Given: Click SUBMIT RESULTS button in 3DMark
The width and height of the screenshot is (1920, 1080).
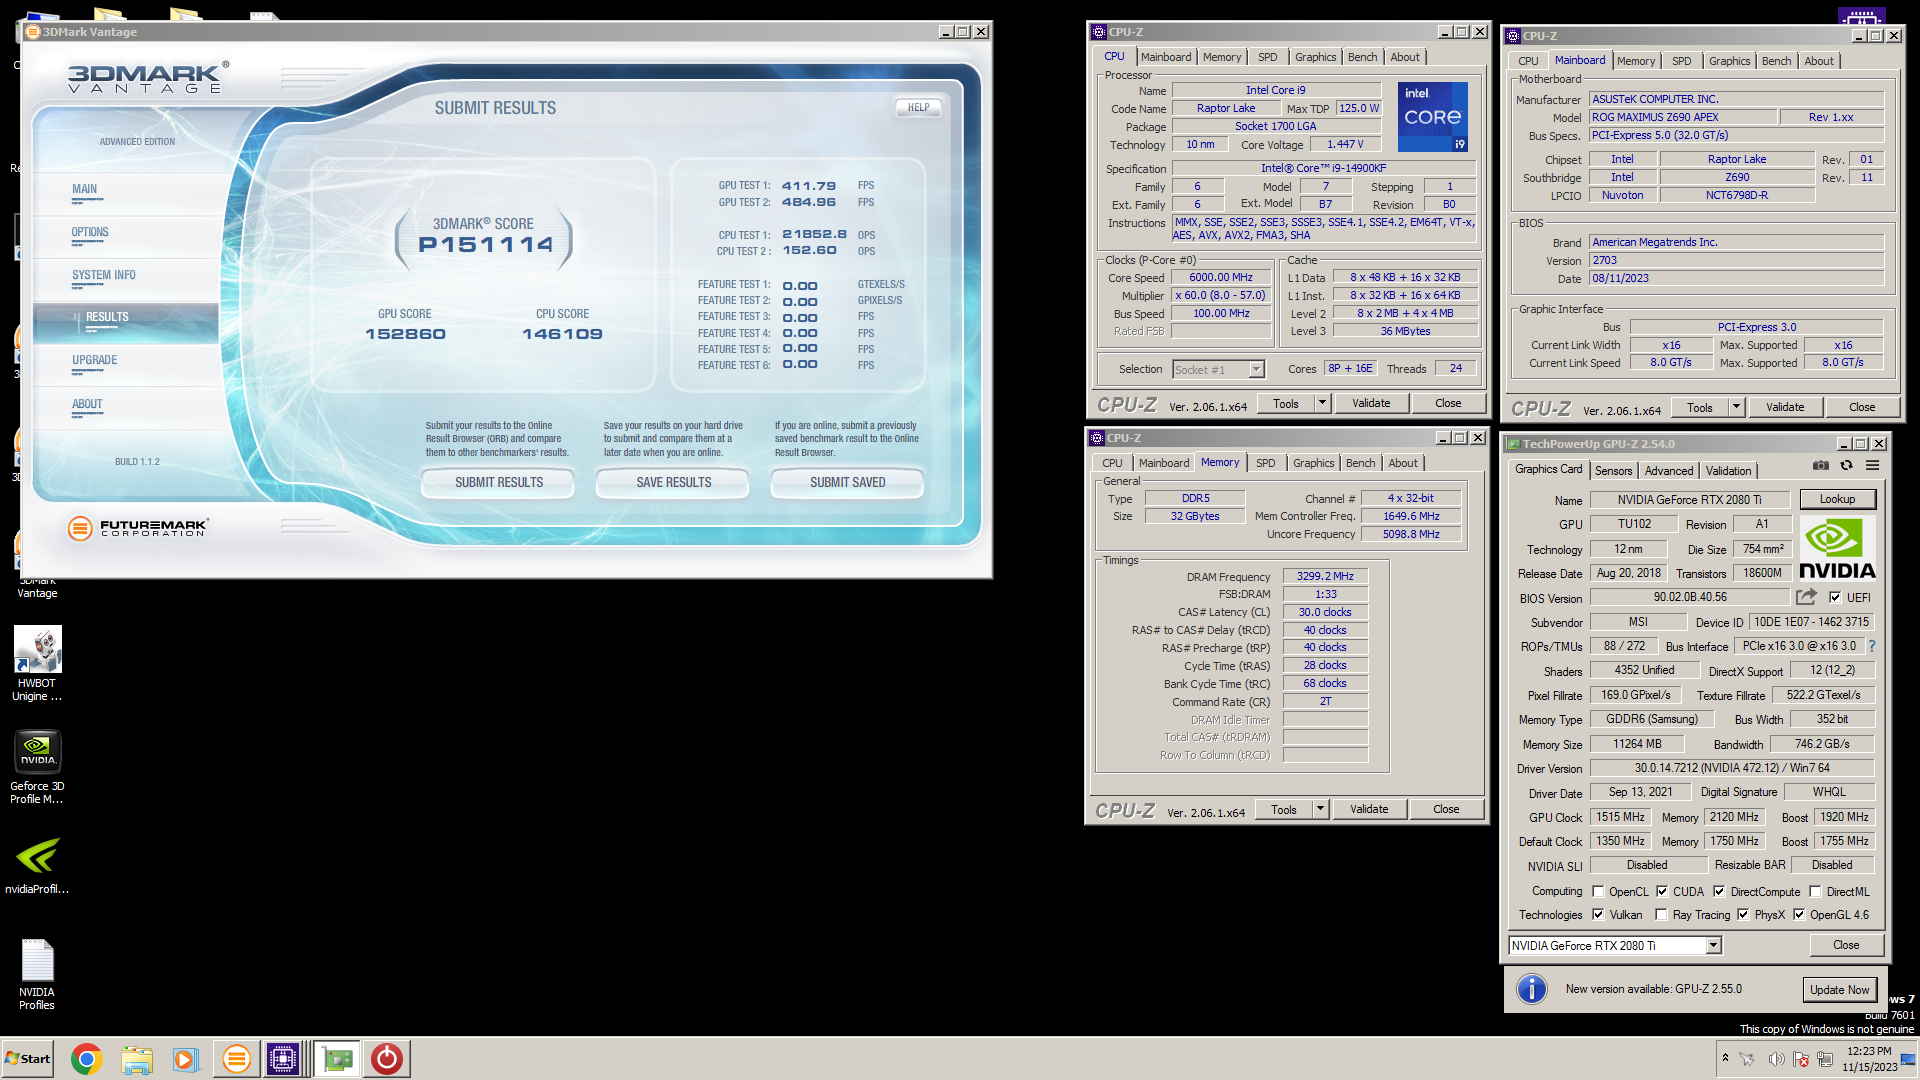Looking at the screenshot, I should coord(498,482).
